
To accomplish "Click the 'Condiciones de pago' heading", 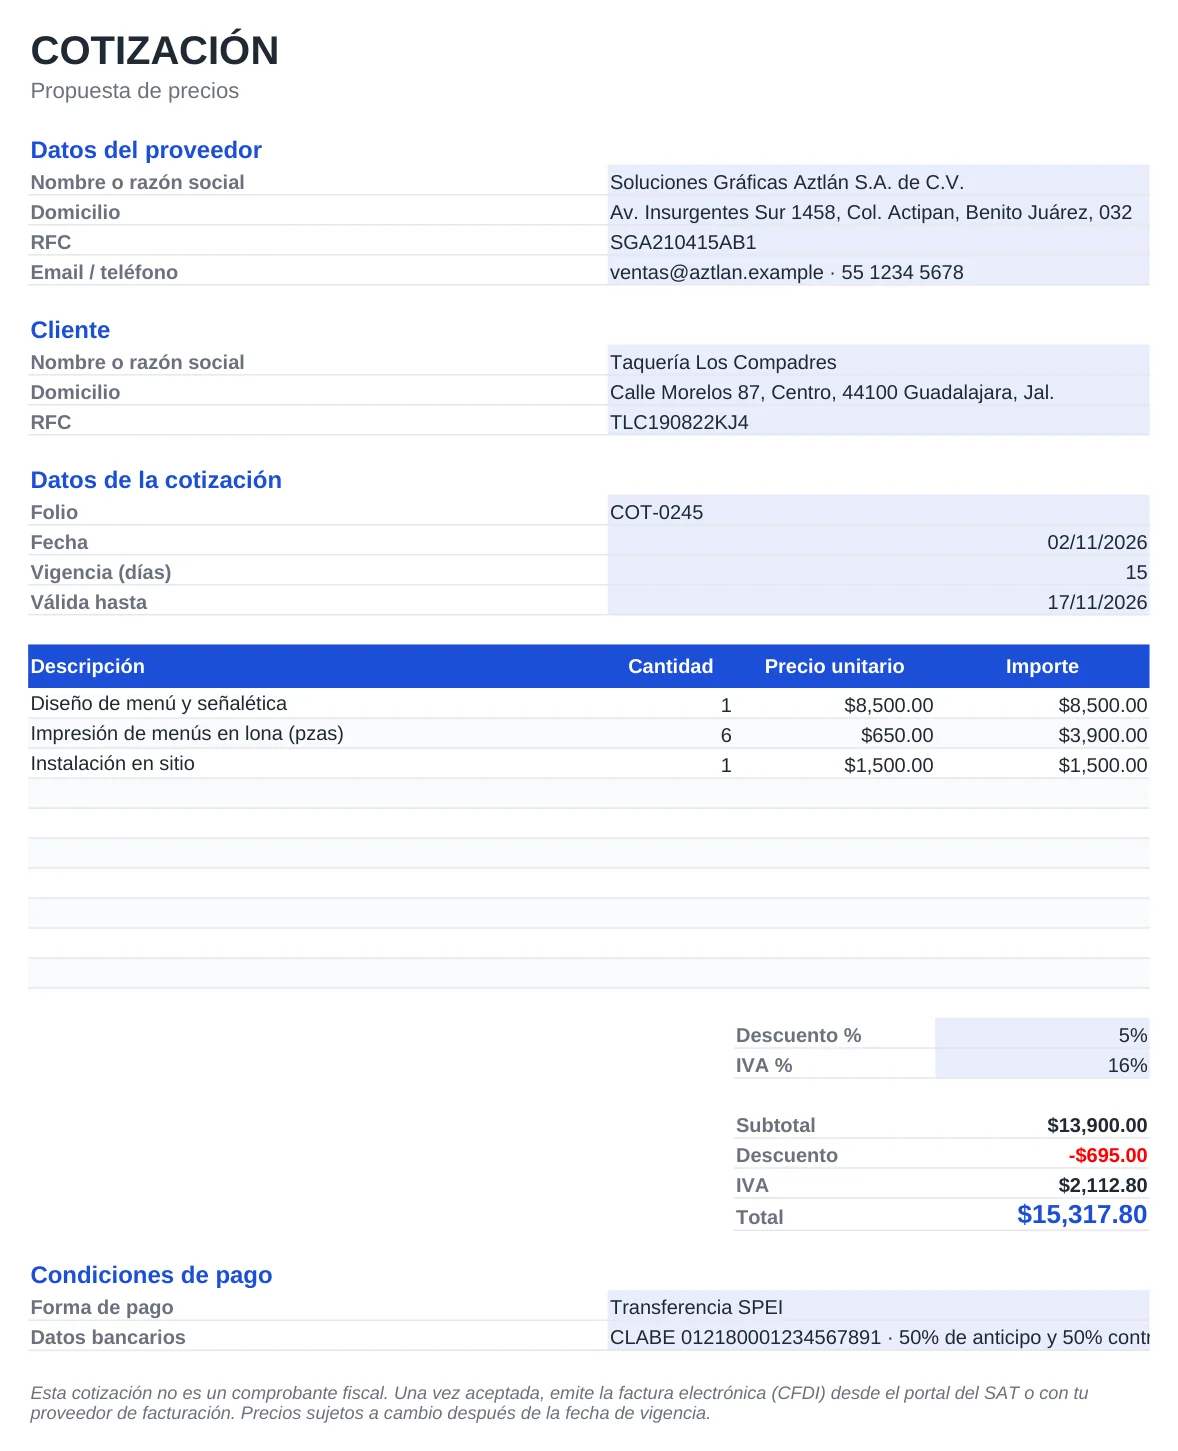I will click(x=151, y=1275).
